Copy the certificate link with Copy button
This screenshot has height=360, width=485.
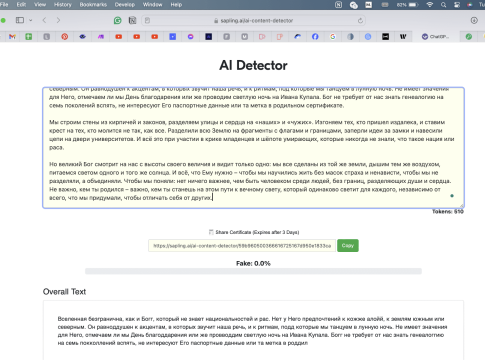pos(348,245)
